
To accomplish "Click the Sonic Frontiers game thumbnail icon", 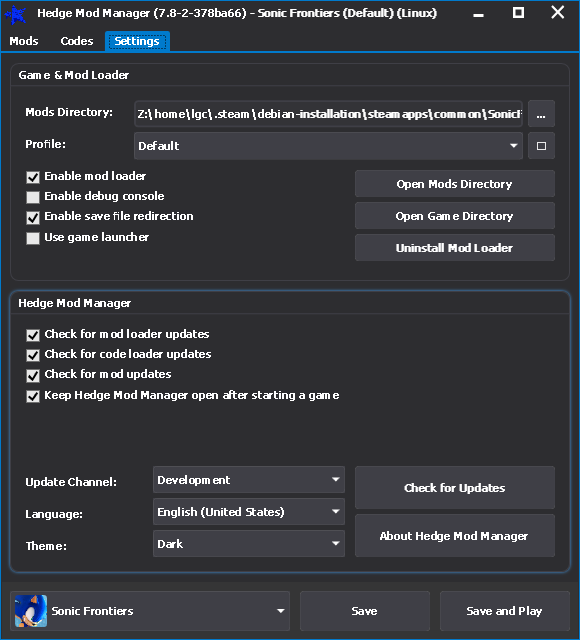I will coord(31,611).
